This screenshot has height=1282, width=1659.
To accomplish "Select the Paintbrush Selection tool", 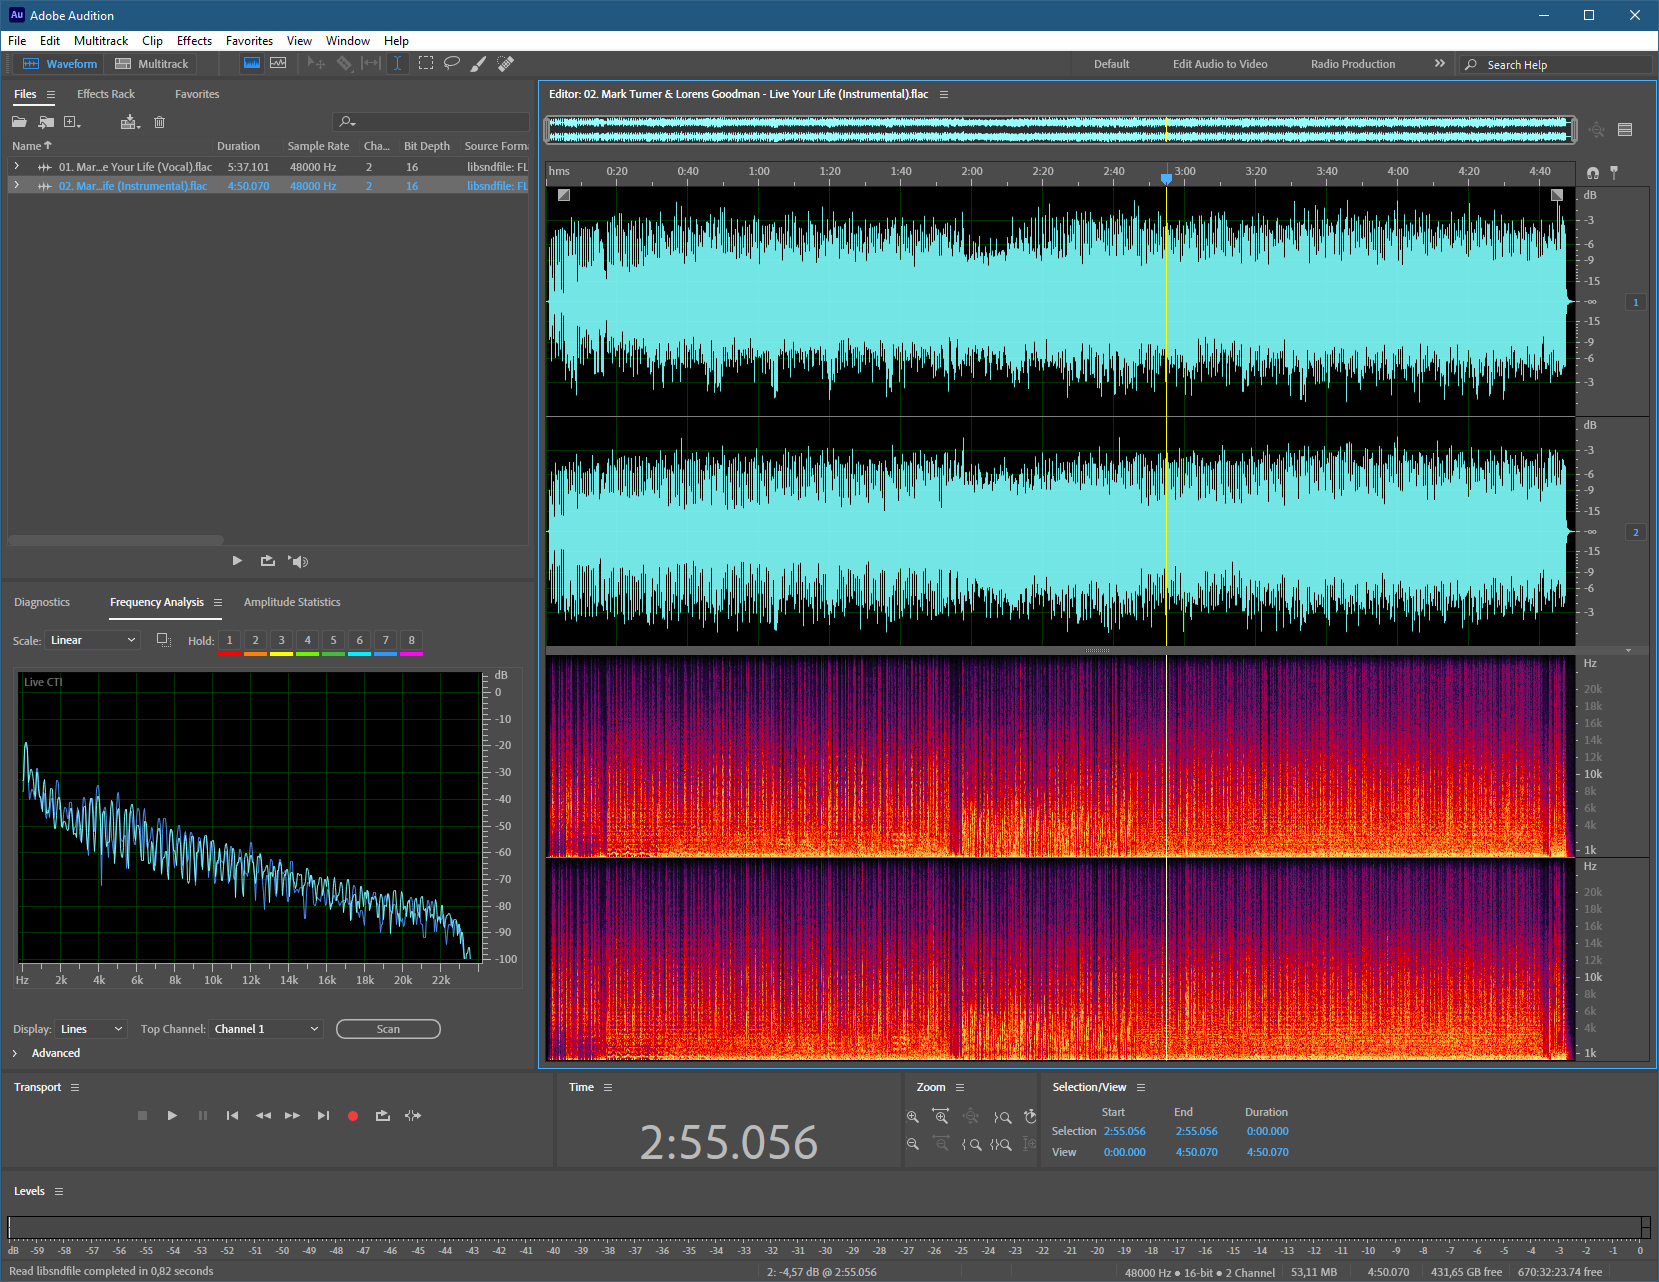I will coord(479,63).
